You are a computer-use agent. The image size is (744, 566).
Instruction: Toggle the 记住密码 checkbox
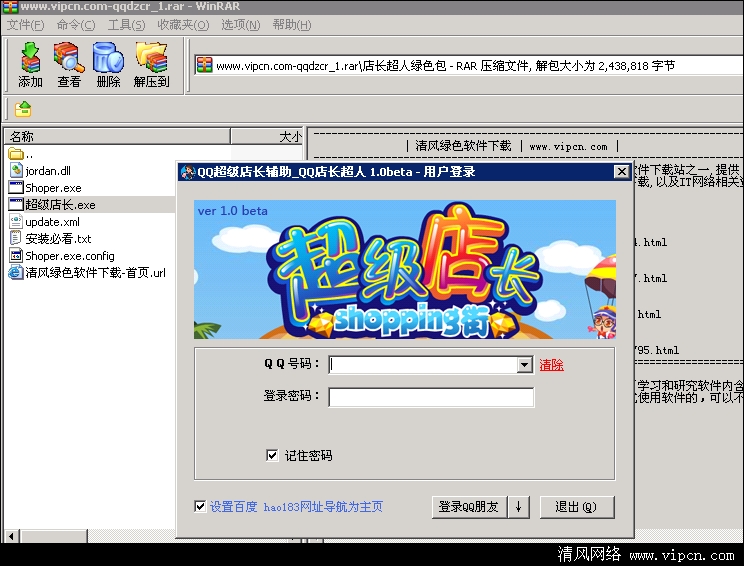(x=272, y=455)
